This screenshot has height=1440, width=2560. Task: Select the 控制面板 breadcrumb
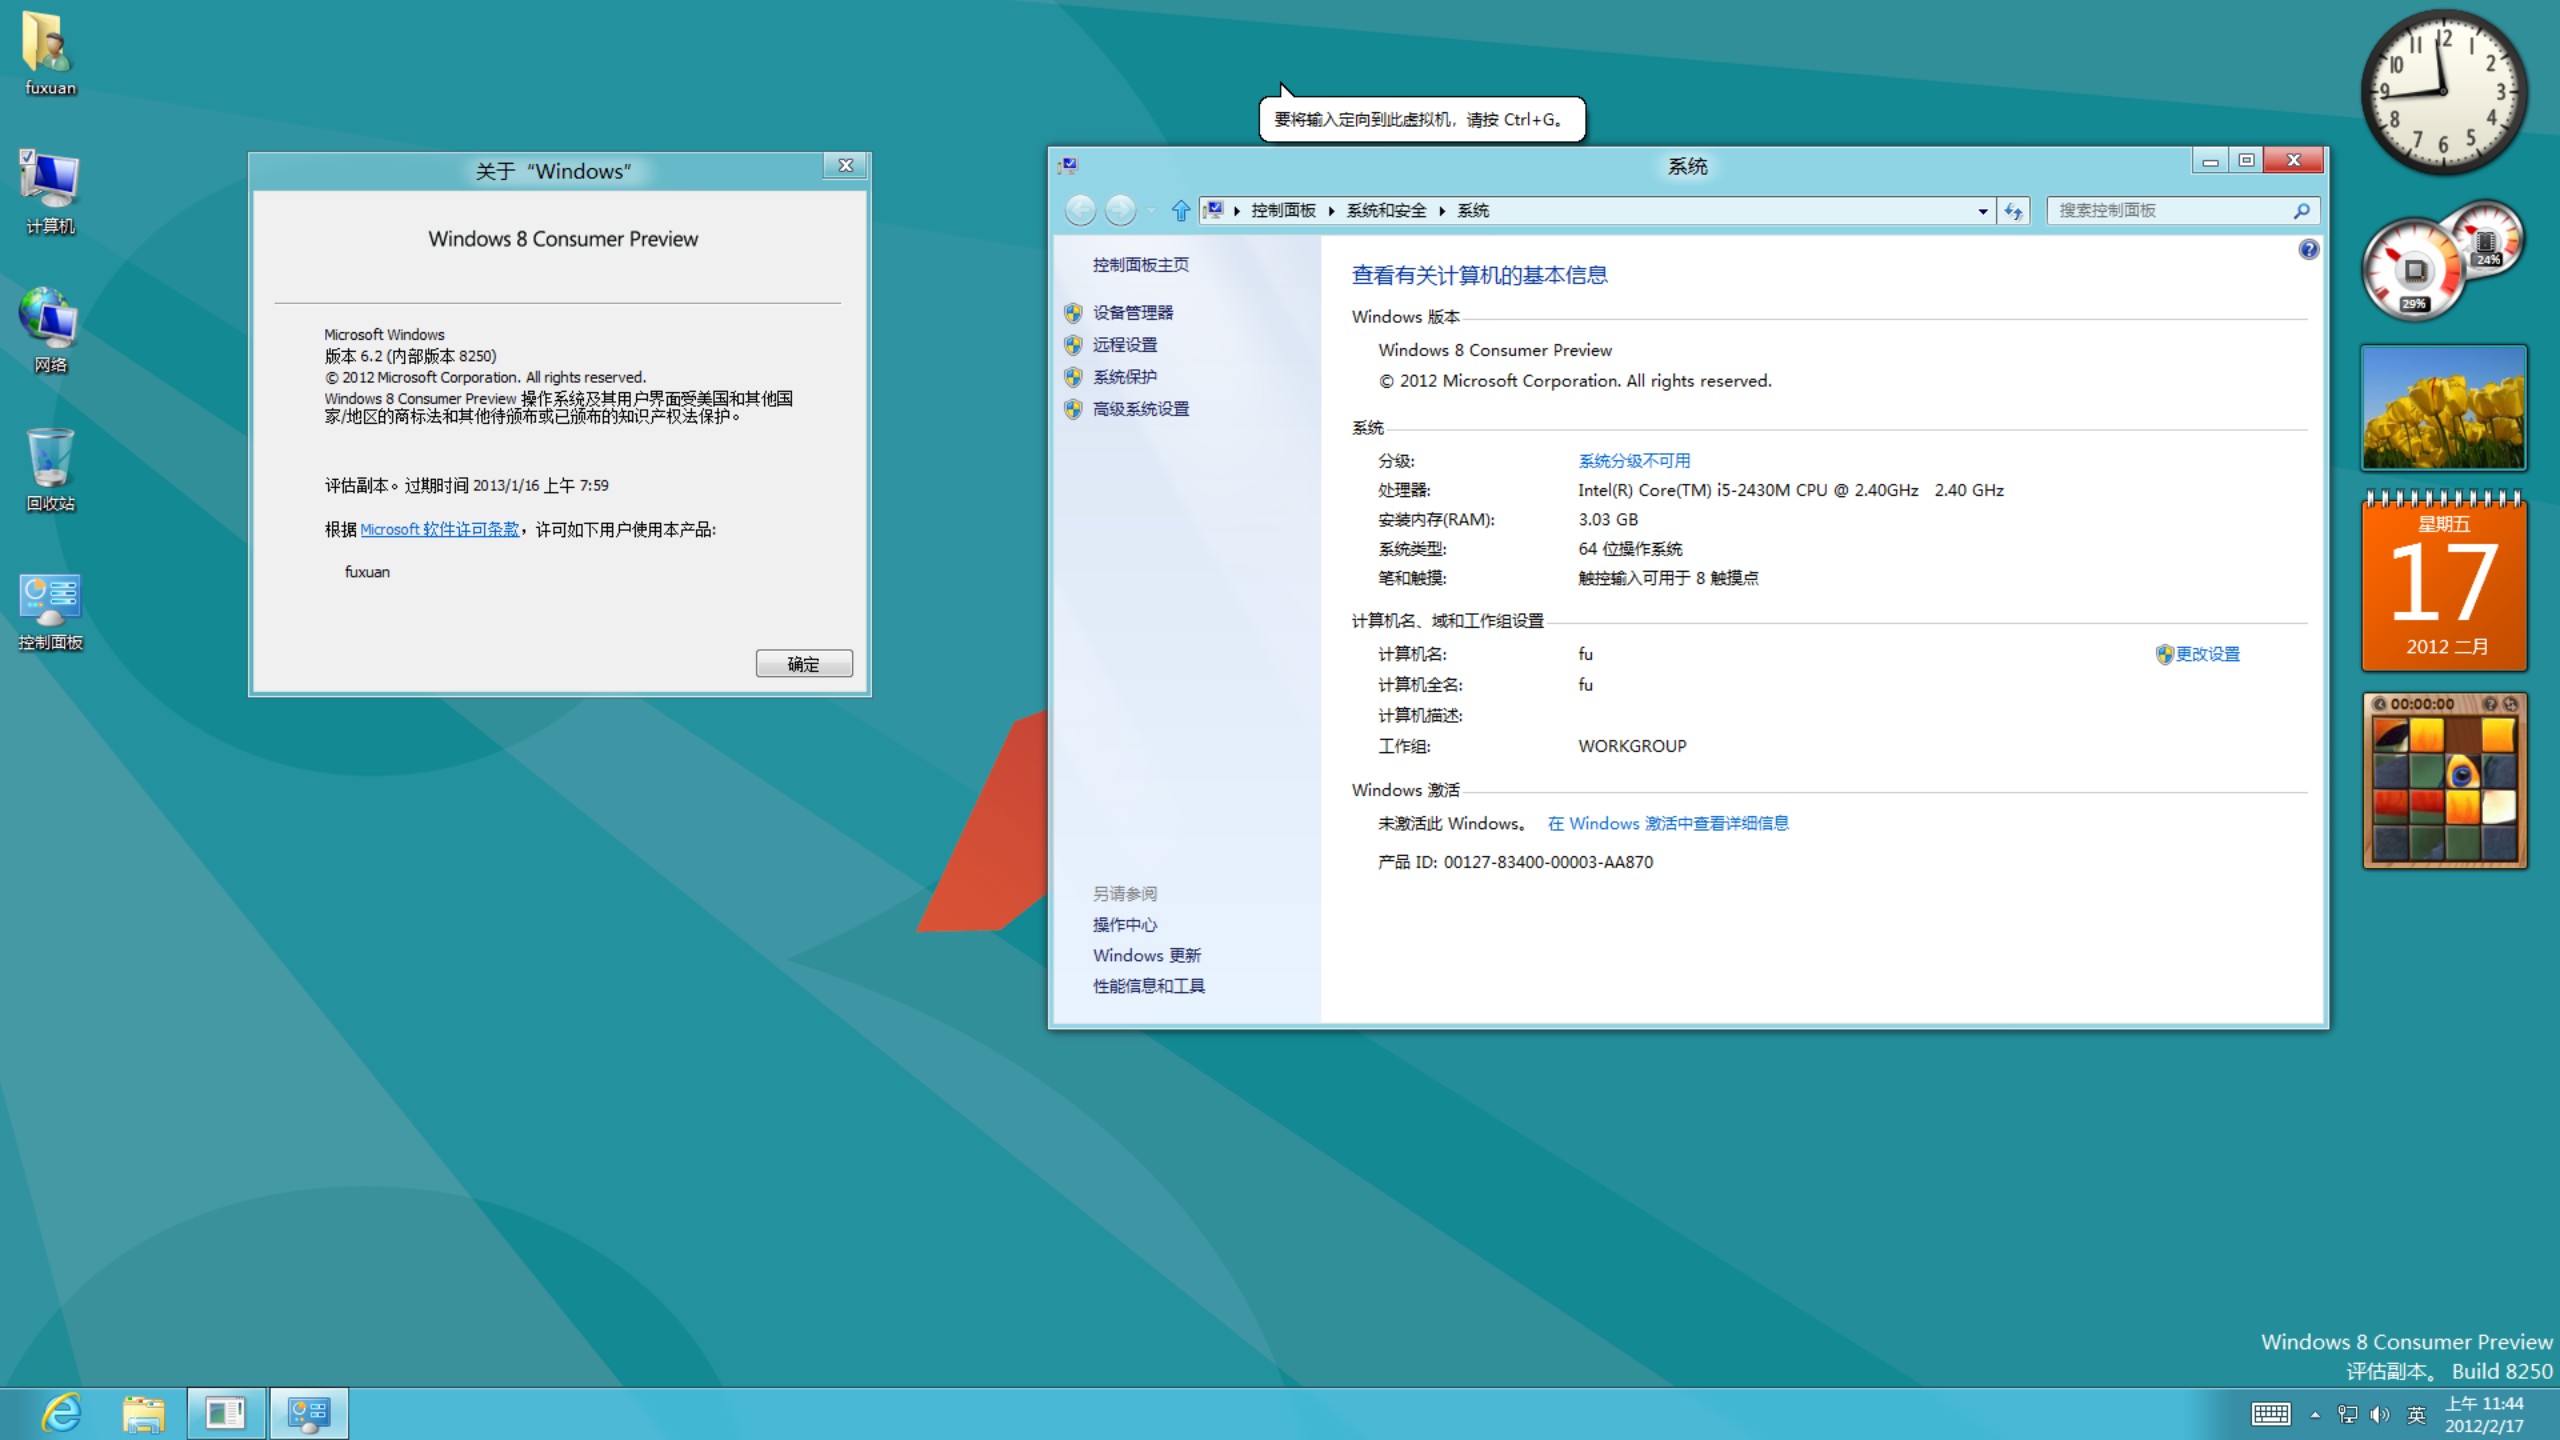(x=1283, y=210)
